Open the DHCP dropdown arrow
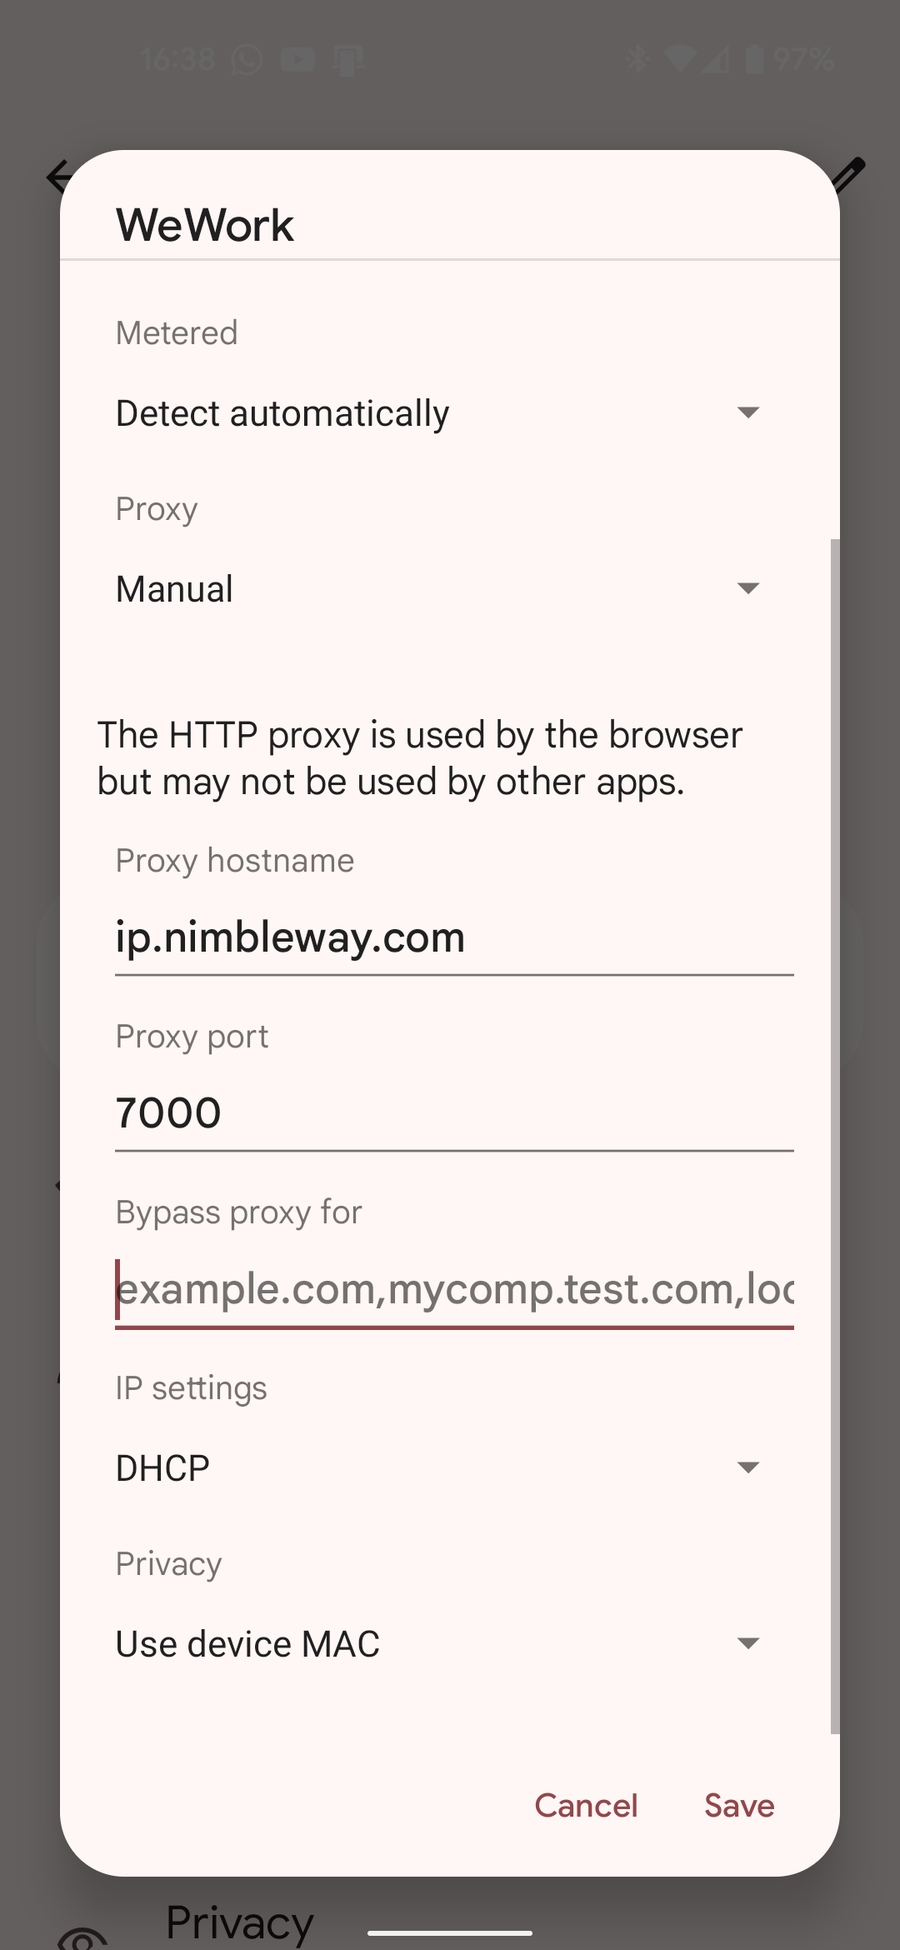 tap(748, 1467)
